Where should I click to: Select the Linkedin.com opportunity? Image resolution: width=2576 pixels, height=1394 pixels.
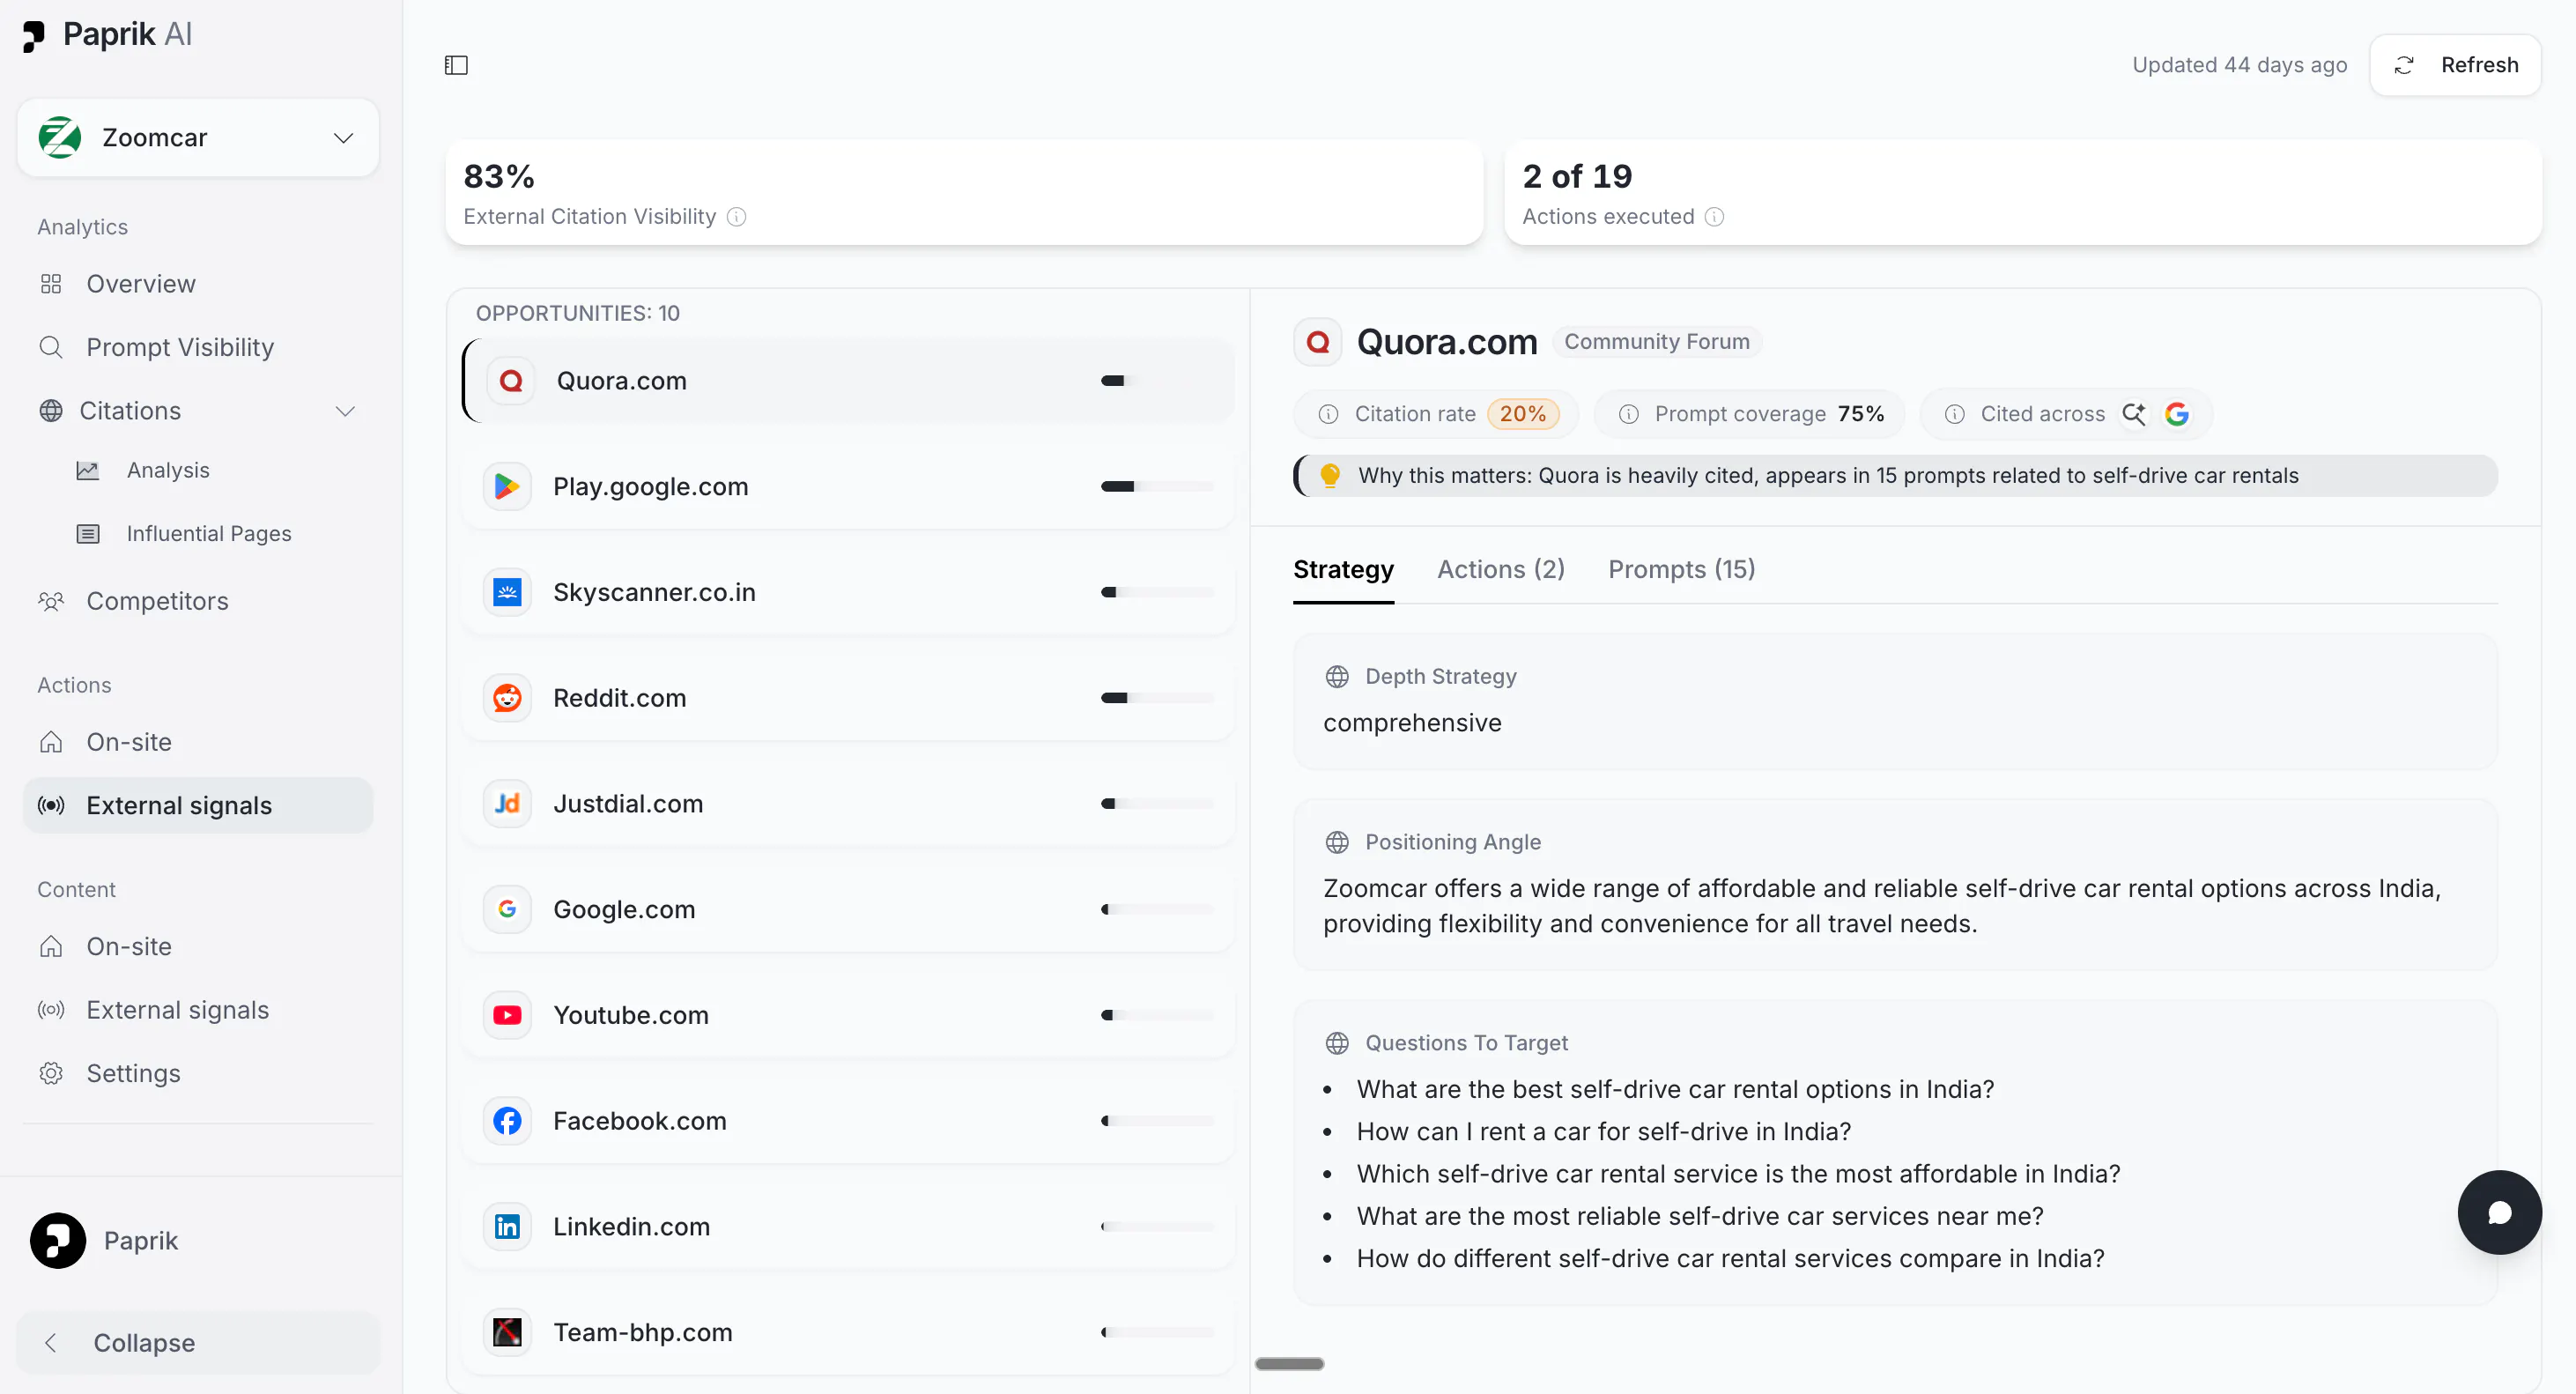coord(848,1227)
